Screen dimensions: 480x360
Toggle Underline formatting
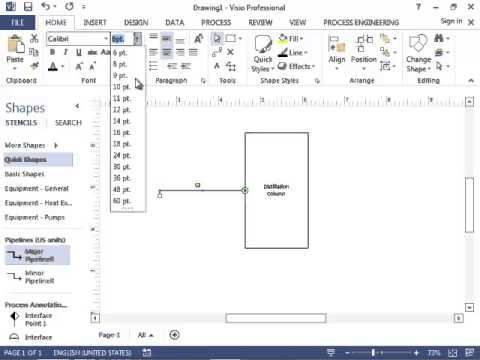[x=79, y=52]
